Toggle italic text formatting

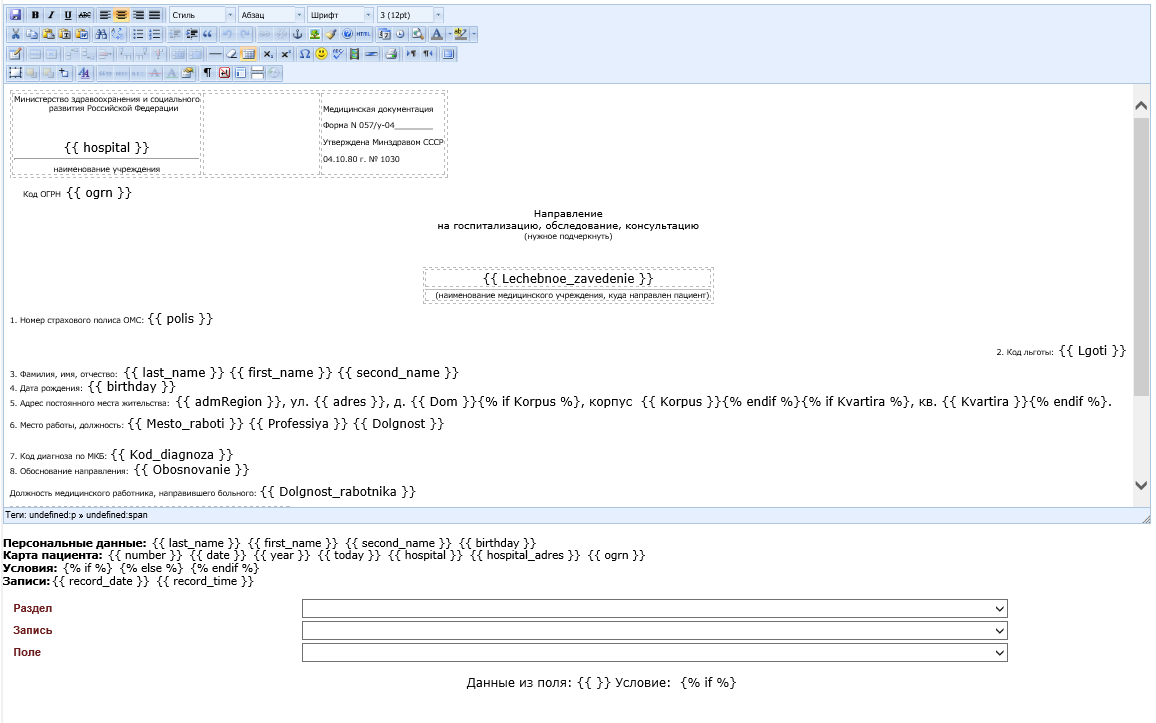[51, 15]
